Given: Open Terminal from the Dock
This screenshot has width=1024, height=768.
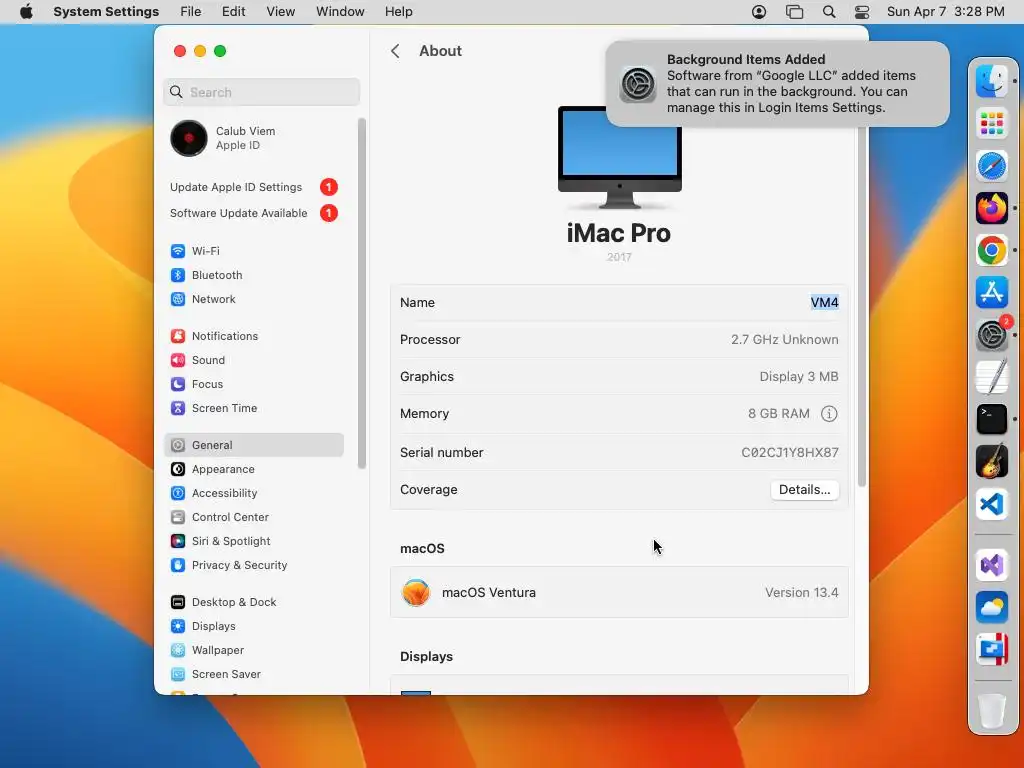Looking at the screenshot, I should [991, 419].
